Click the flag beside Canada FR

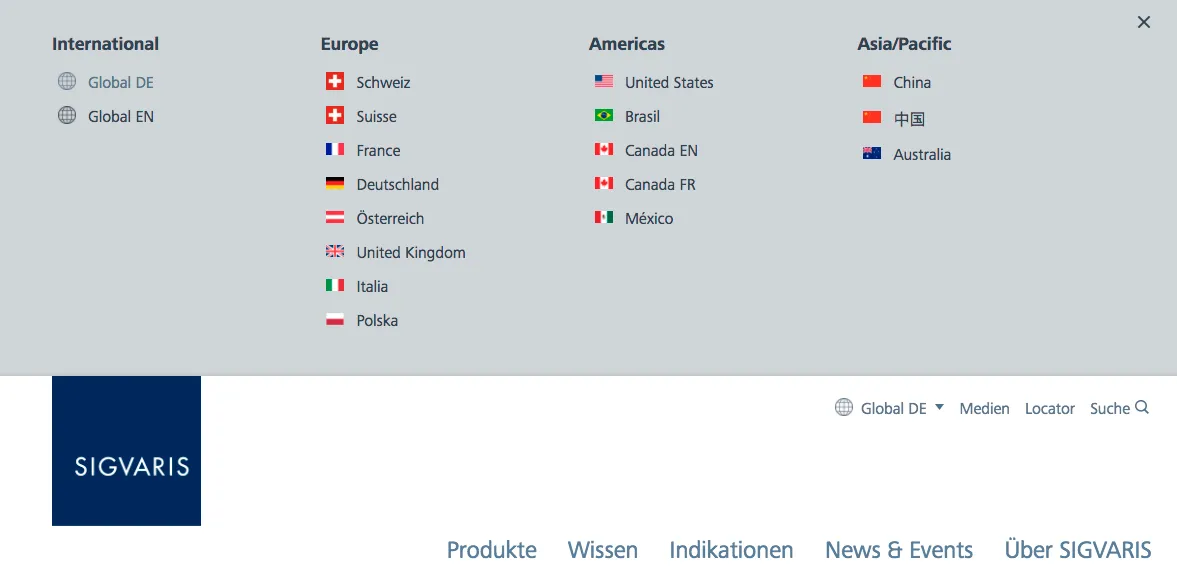[604, 183]
